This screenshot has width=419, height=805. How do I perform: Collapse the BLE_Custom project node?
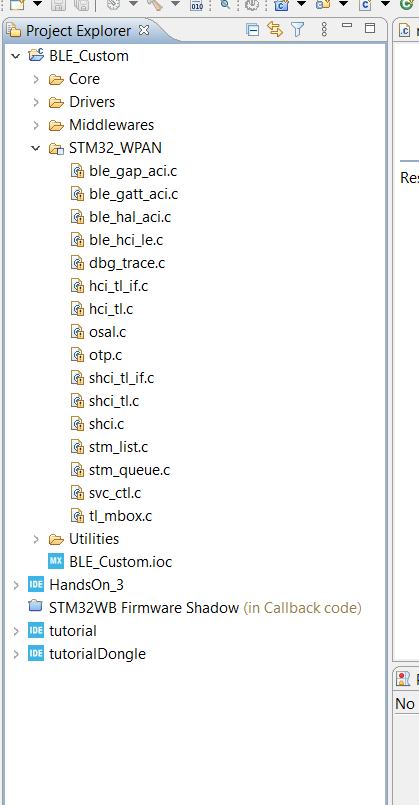click(x=16, y=55)
